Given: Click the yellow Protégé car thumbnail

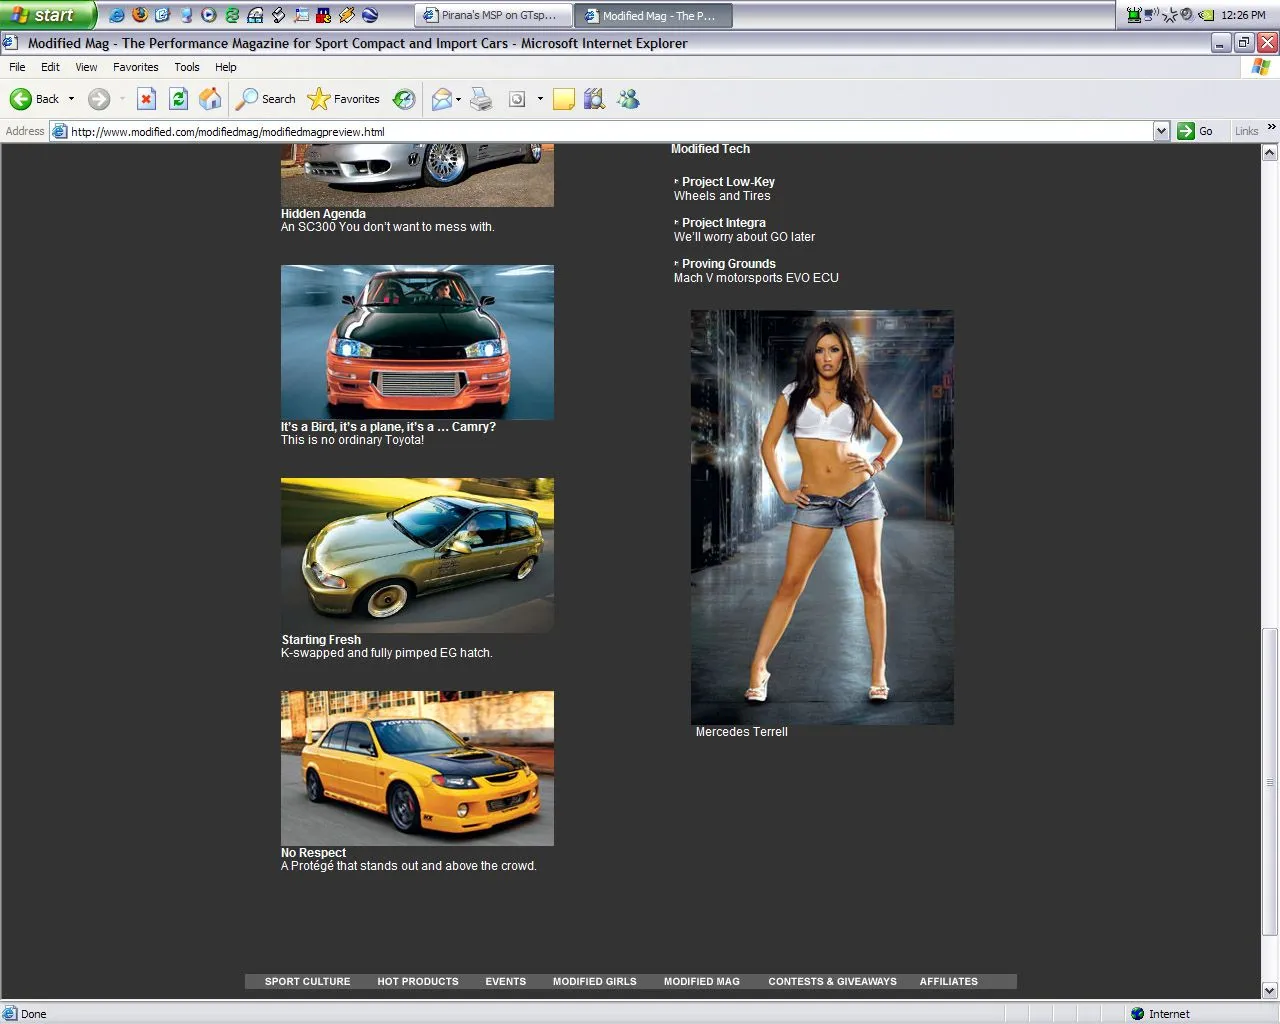Looking at the screenshot, I should pyautogui.click(x=417, y=768).
